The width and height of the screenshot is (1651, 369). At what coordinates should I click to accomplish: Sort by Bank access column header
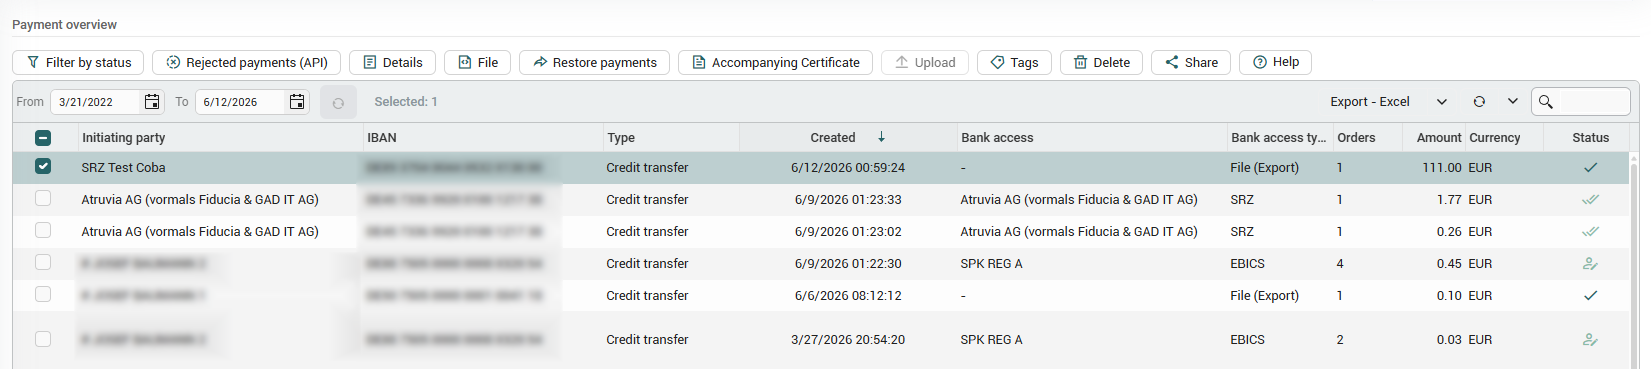(x=996, y=138)
